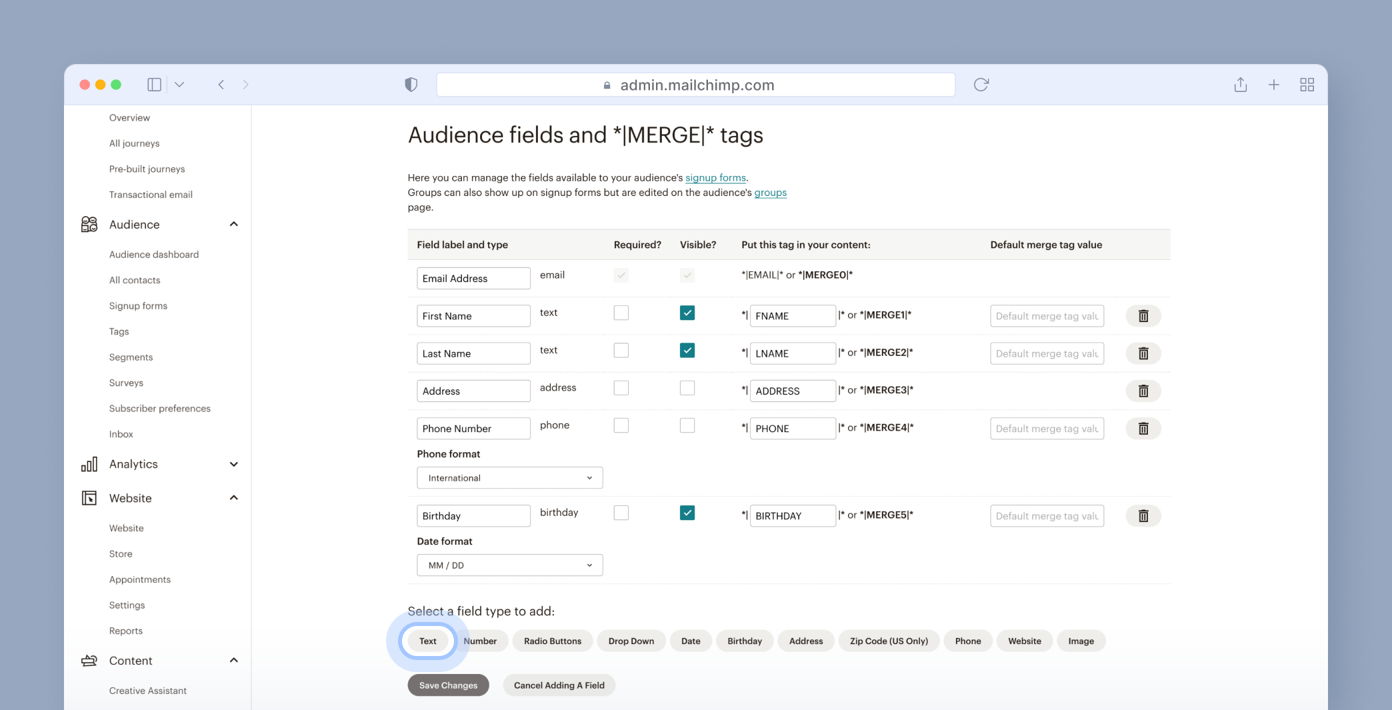The image size is (1392, 710).
Task: Click the trash icon for the Birthday field
Action: point(1143,516)
